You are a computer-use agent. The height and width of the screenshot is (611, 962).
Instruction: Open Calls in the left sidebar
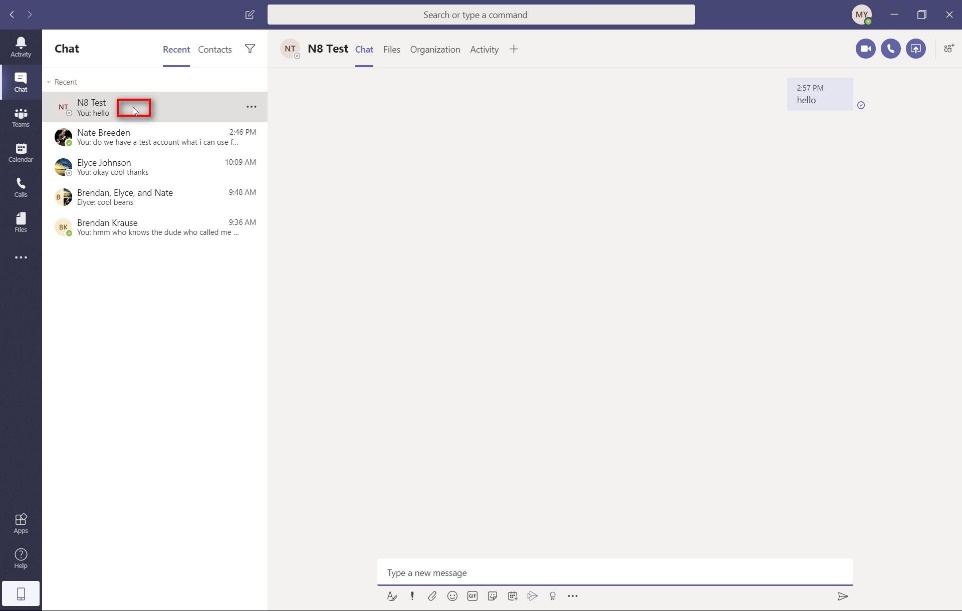pyautogui.click(x=21, y=187)
